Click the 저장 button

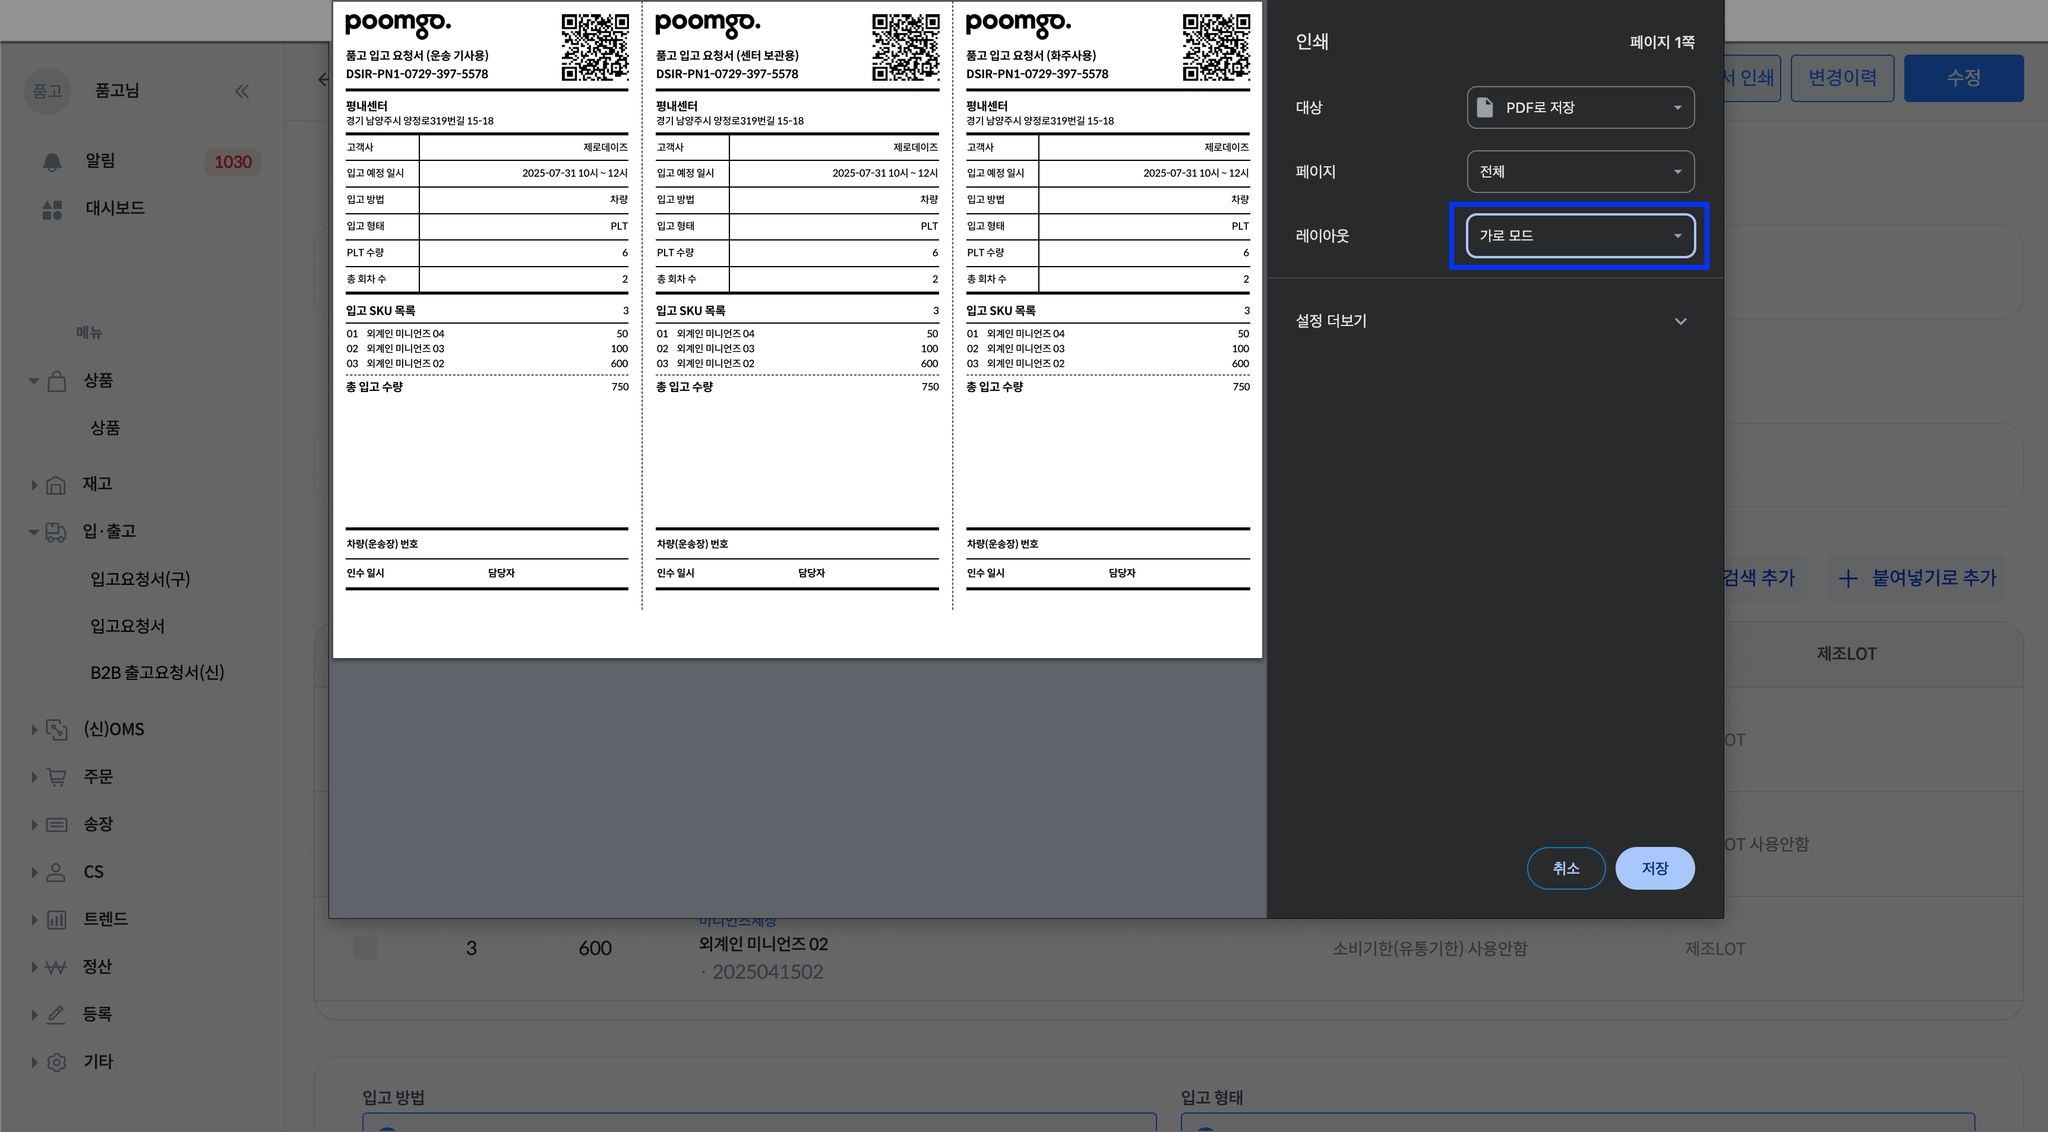pos(1654,868)
